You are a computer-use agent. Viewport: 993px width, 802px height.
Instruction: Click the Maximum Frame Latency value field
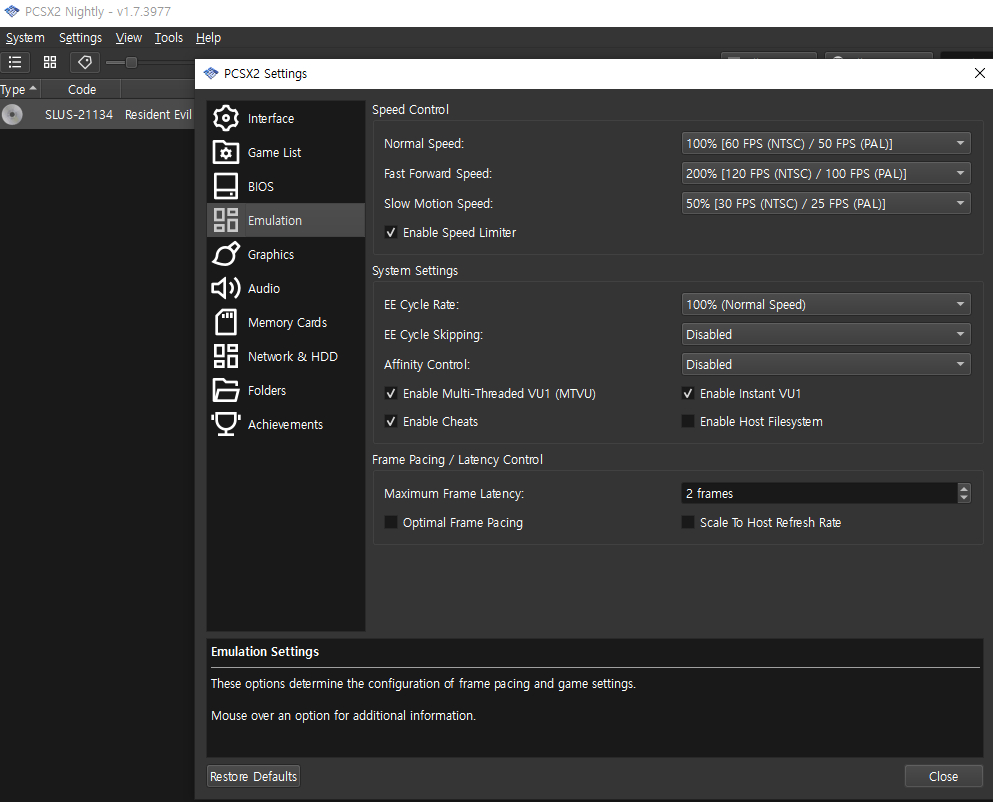click(819, 493)
